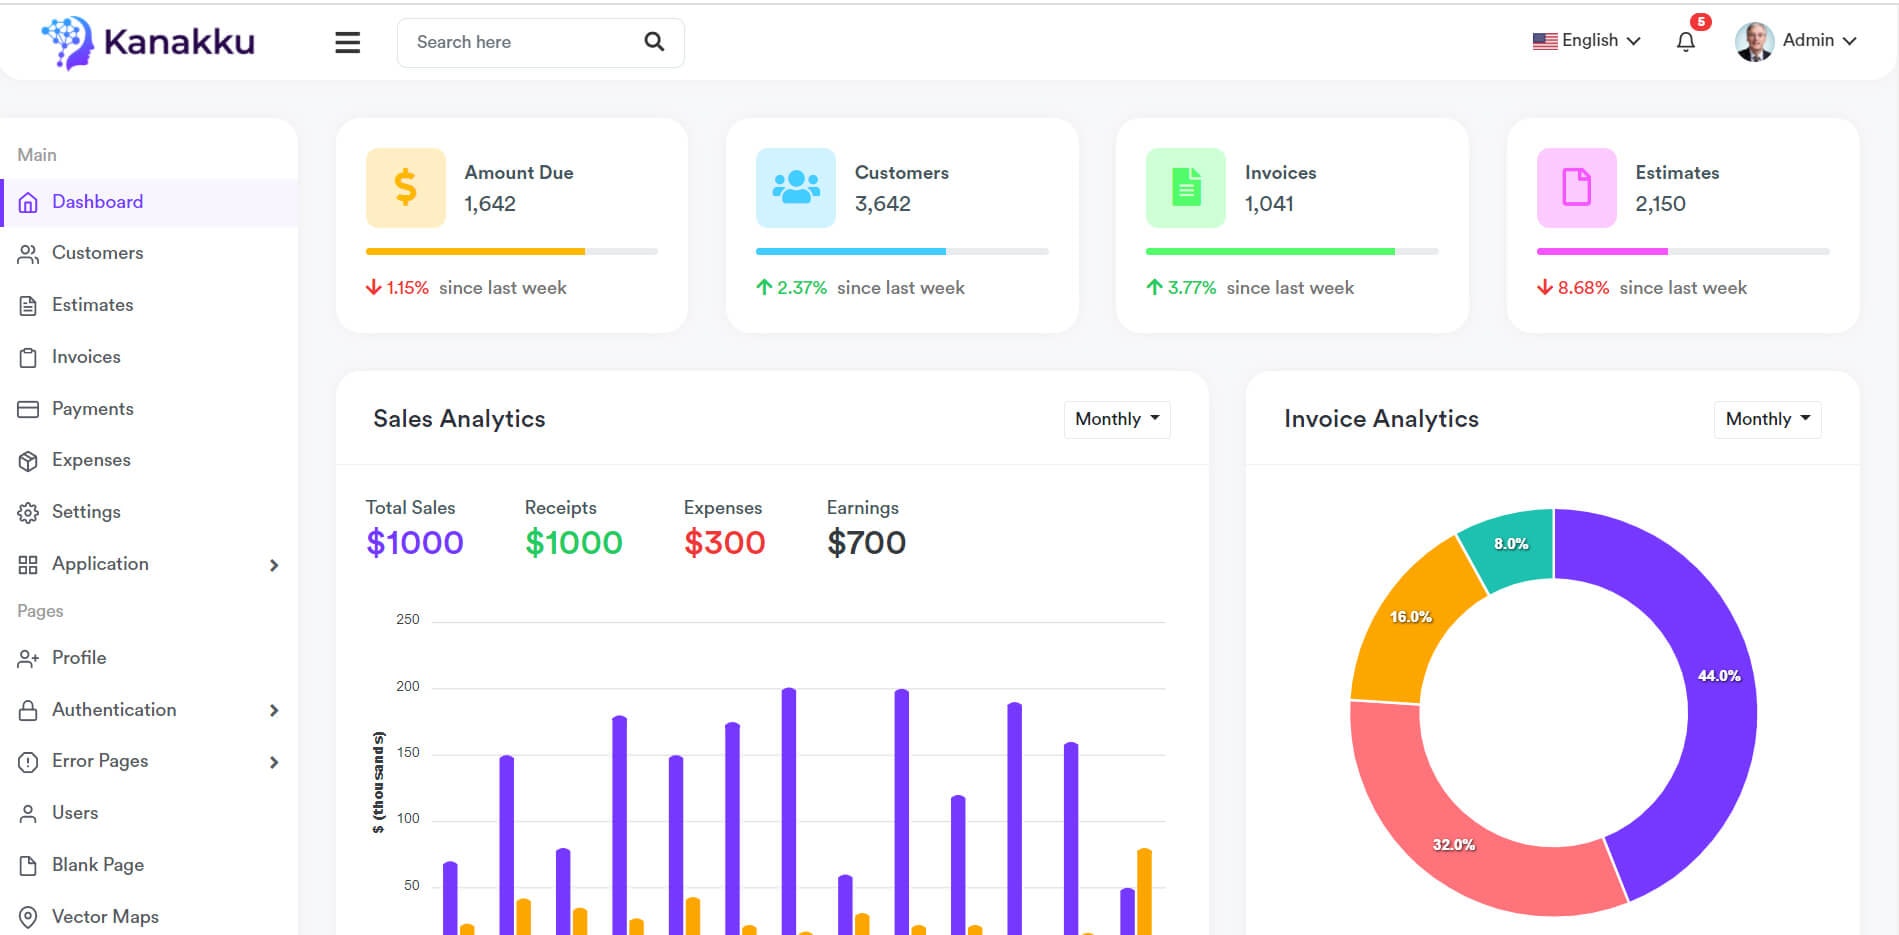The width and height of the screenshot is (1899, 935).
Task: Click the Expenses box icon in sidebar
Action: (28, 461)
